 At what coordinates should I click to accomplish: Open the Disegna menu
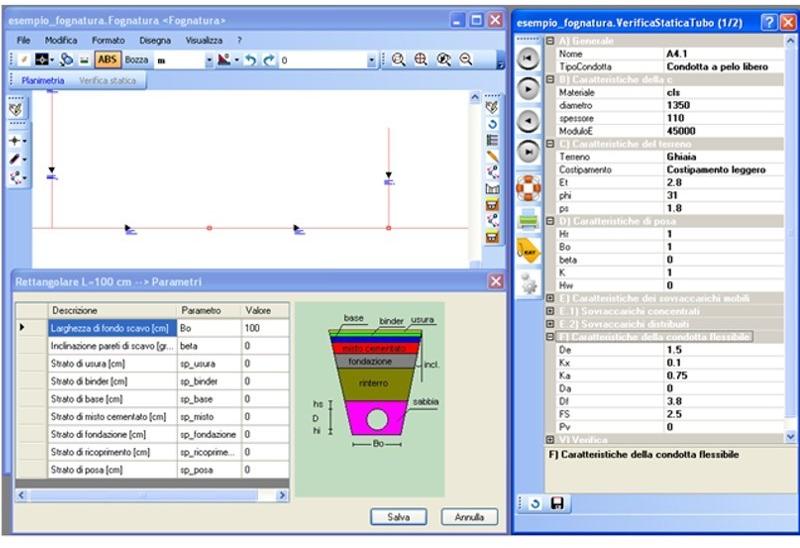[155, 40]
